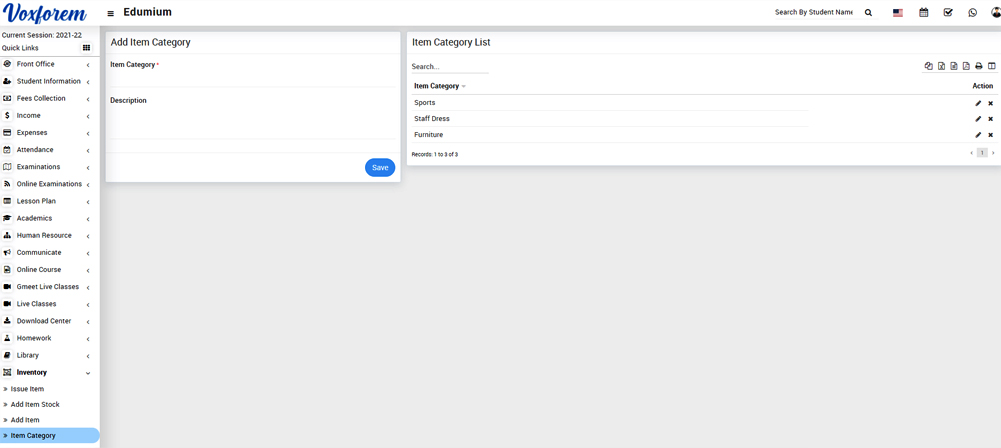Image resolution: width=1001 pixels, height=448 pixels.
Task: Go to Issue Item submenu
Action: pyautogui.click(x=27, y=389)
